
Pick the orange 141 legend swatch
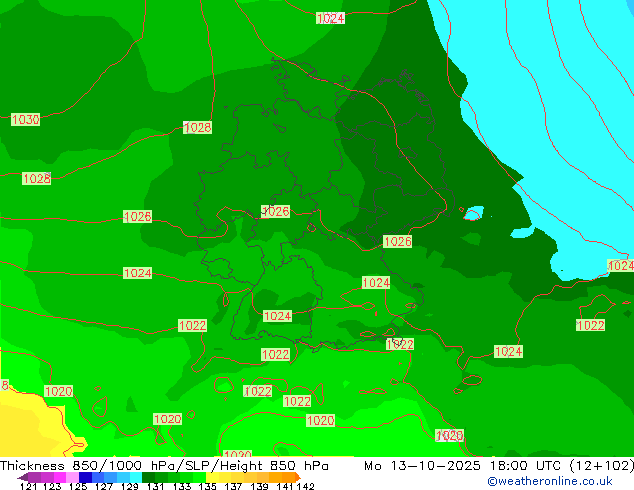click(289, 477)
